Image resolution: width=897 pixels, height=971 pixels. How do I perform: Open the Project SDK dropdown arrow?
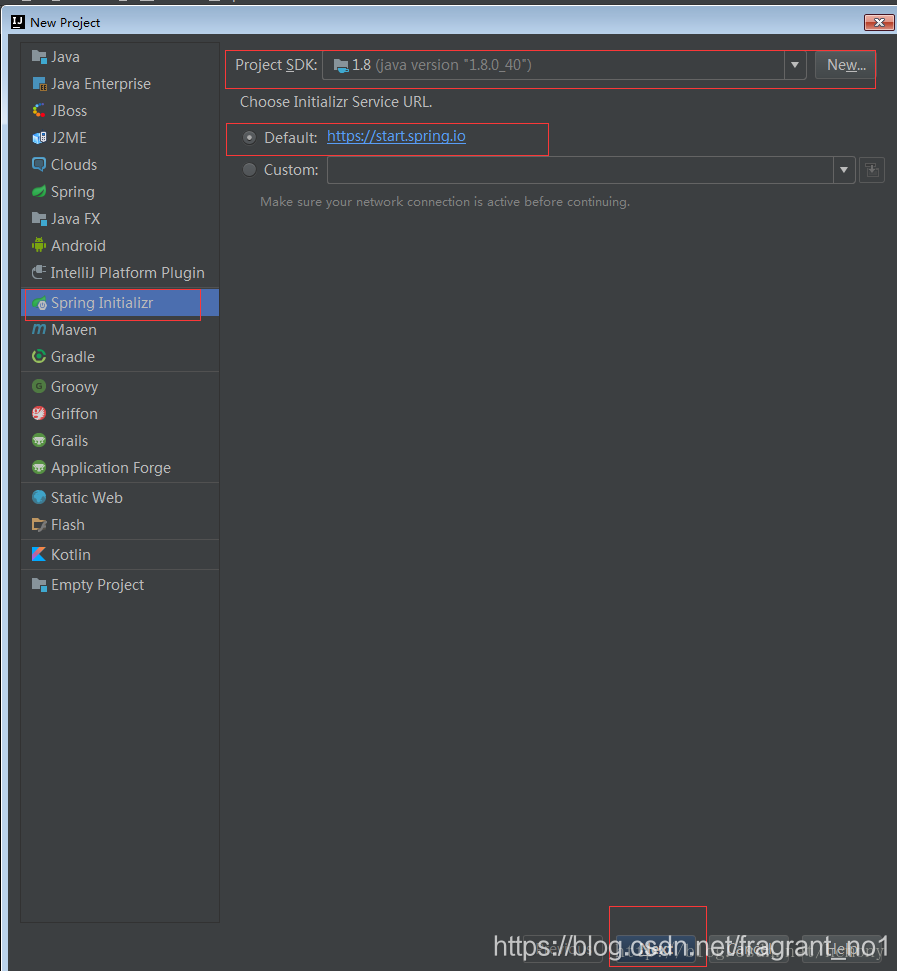pyautogui.click(x=795, y=65)
